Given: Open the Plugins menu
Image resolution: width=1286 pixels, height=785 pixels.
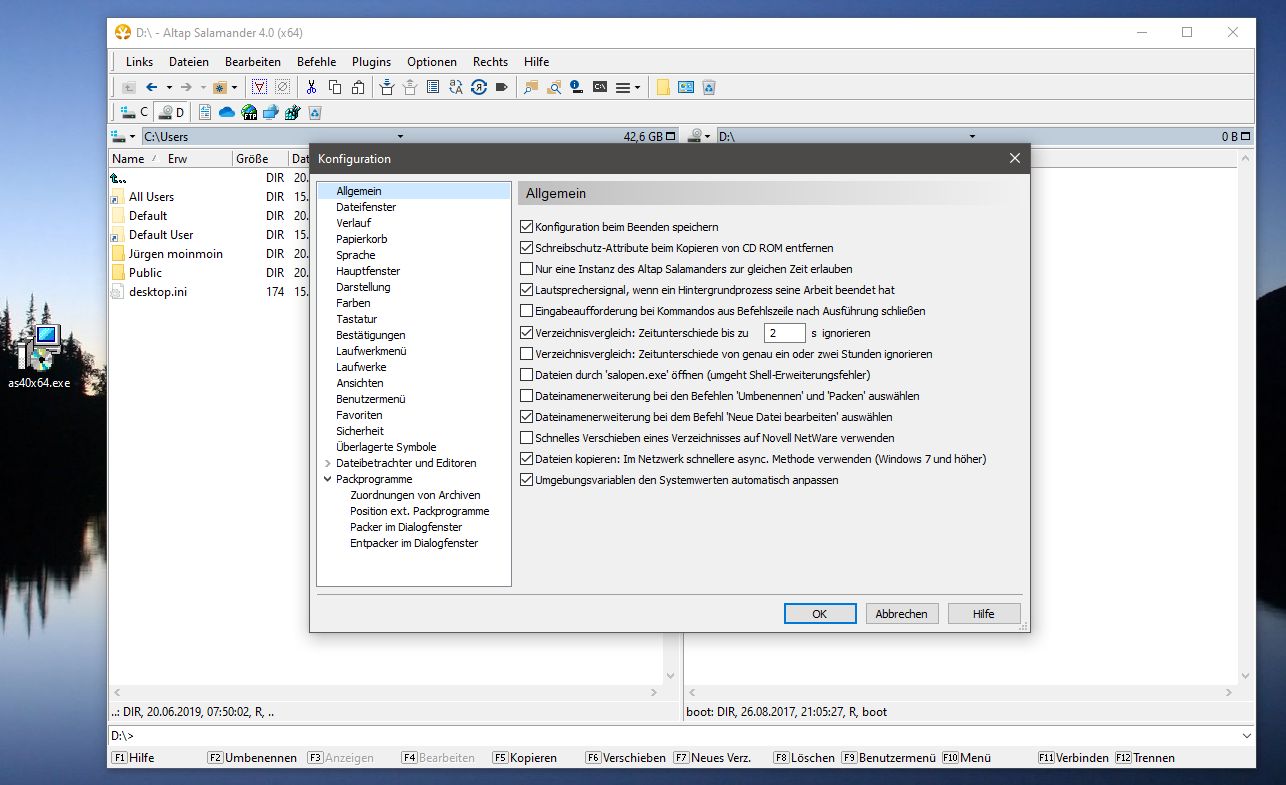Looking at the screenshot, I should click(372, 62).
